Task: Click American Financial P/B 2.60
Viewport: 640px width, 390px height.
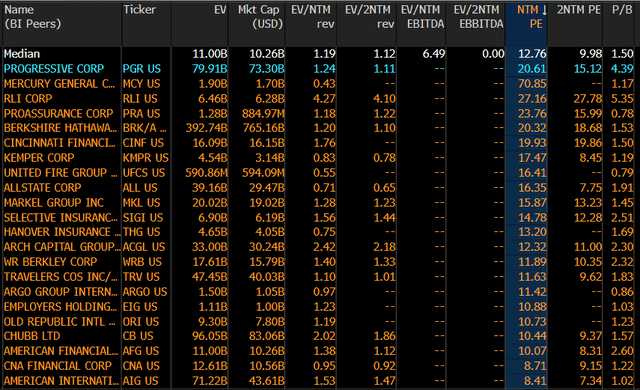Action: (x=622, y=351)
